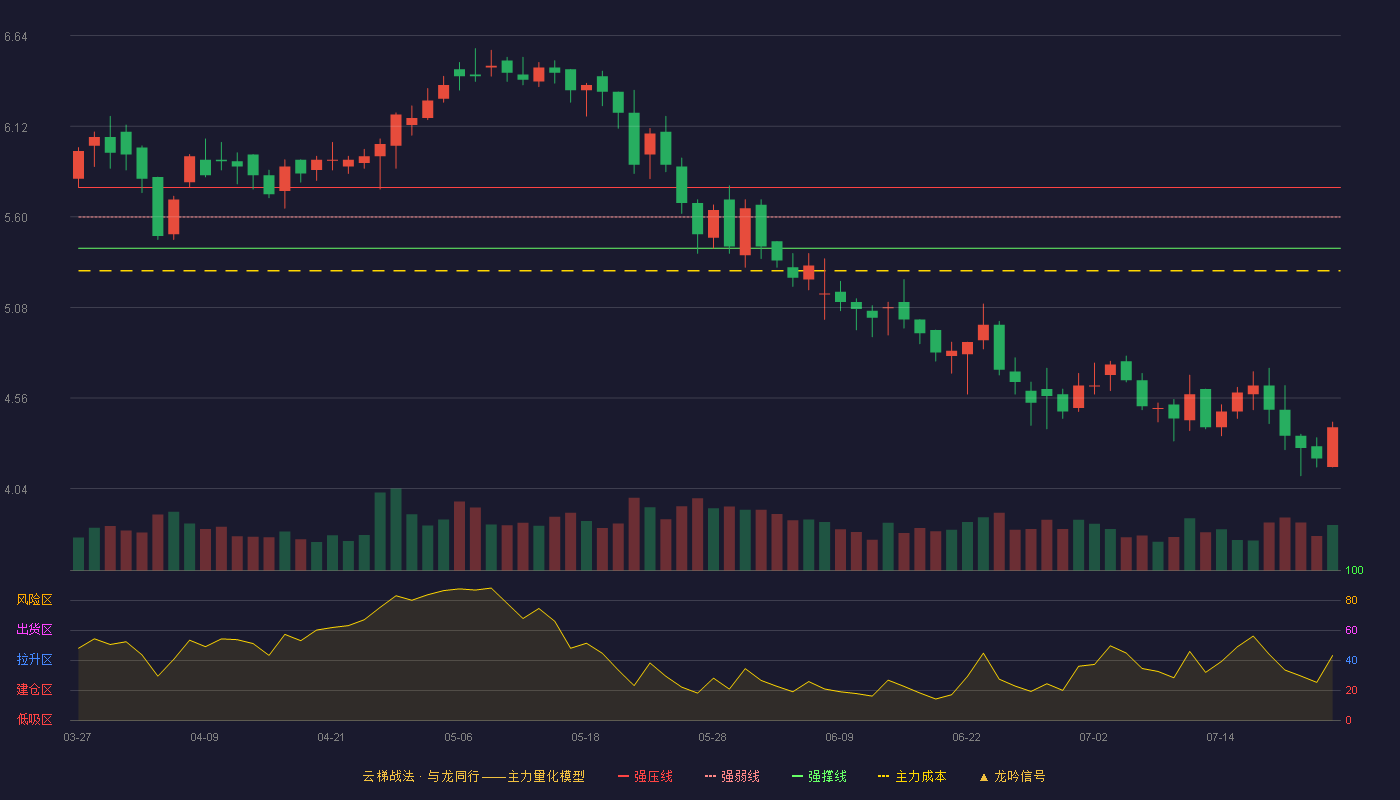1400x800 pixels.
Task: Click the 03-27 date axis label
Action: [77, 737]
